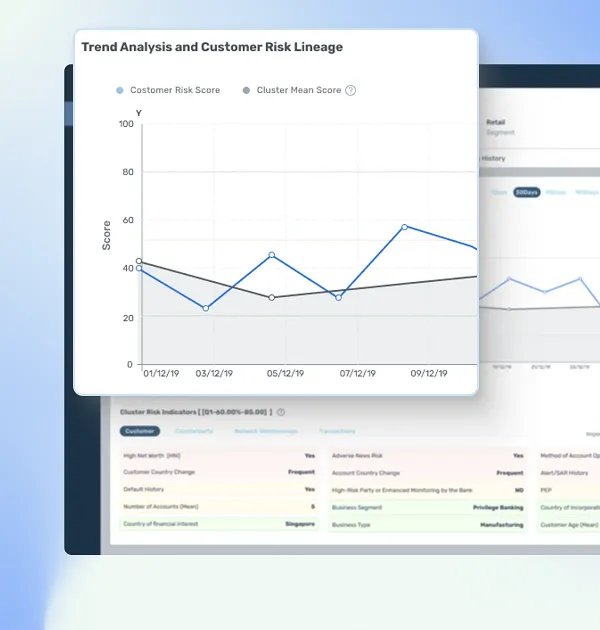This screenshot has height=630, width=600.
Task: Click the '07/12/19' axis date label
Action: [x=358, y=374]
